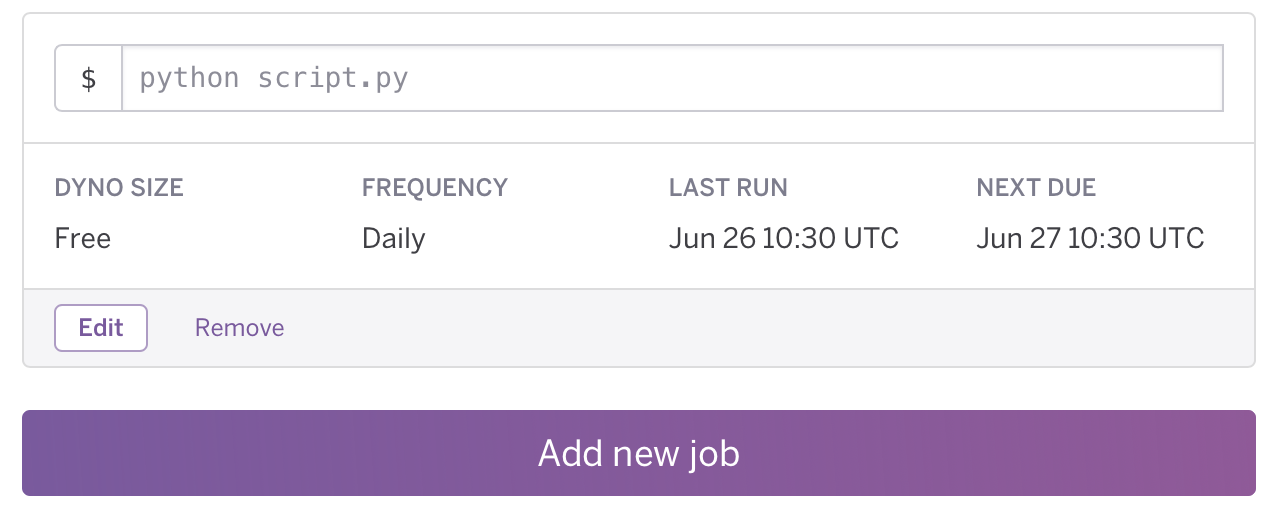Viewport: 1278px width, 516px height.
Task: Click the Edit button
Action: click(x=101, y=328)
